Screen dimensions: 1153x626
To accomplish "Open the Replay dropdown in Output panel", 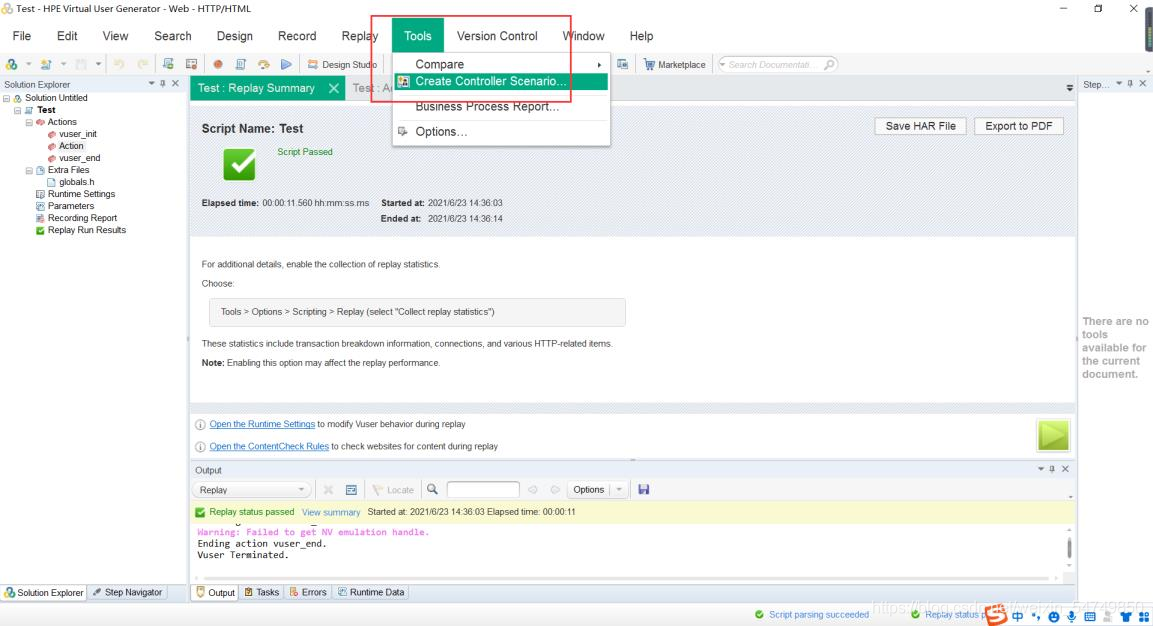I will 251,490.
